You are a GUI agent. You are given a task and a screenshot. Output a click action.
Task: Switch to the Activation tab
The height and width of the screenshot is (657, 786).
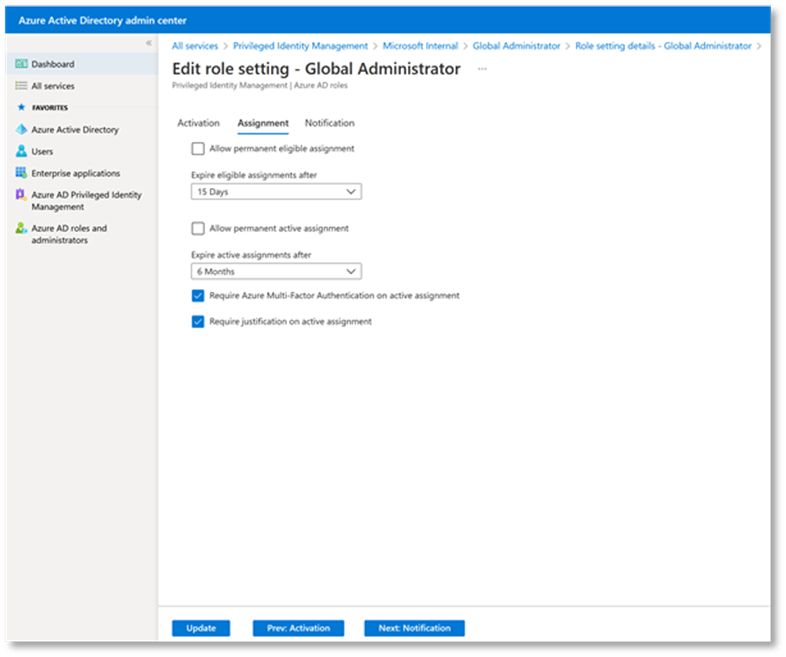click(x=198, y=123)
